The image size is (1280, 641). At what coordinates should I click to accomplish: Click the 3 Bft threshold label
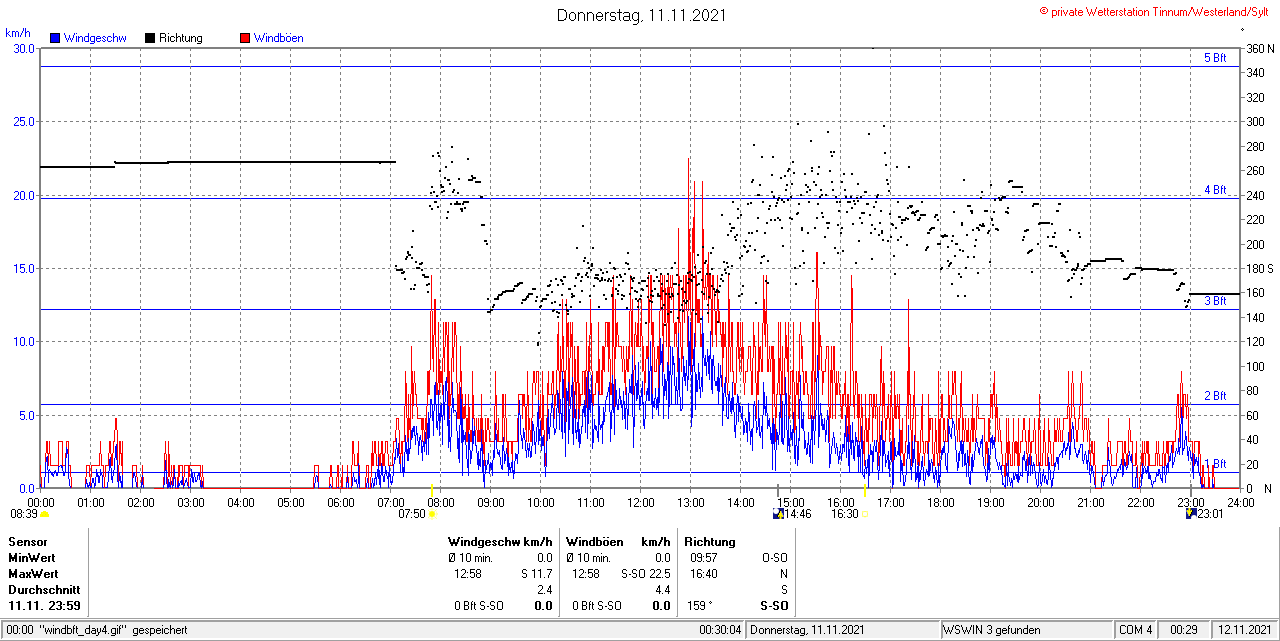(1215, 301)
